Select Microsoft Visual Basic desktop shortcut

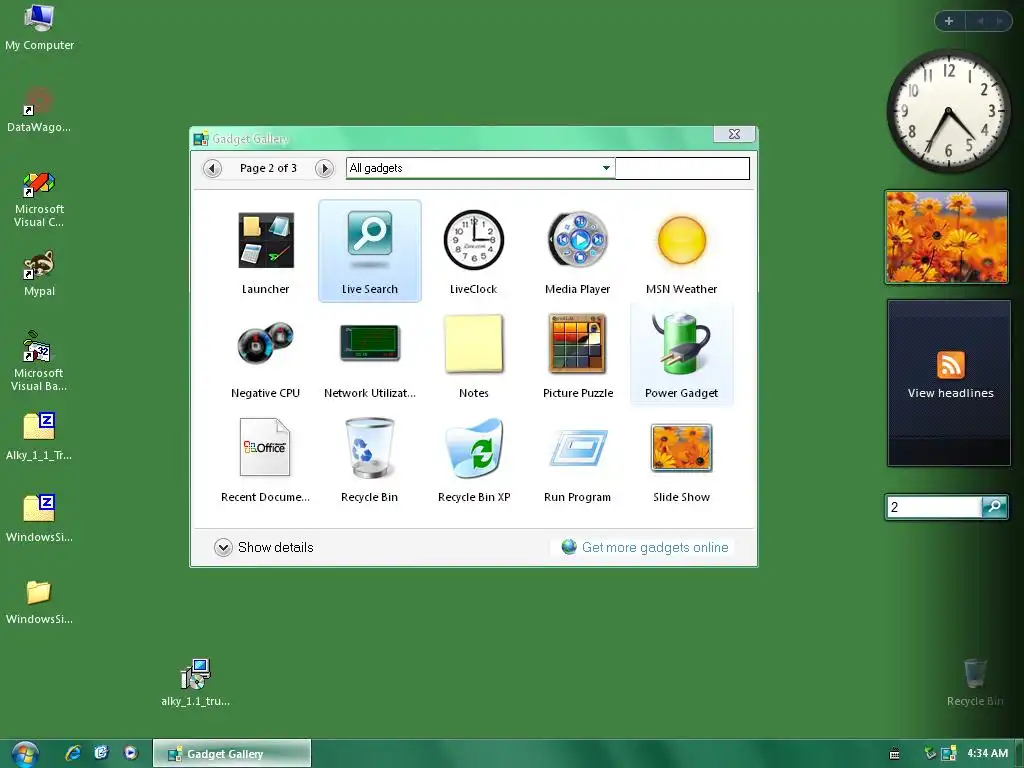coord(39,360)
